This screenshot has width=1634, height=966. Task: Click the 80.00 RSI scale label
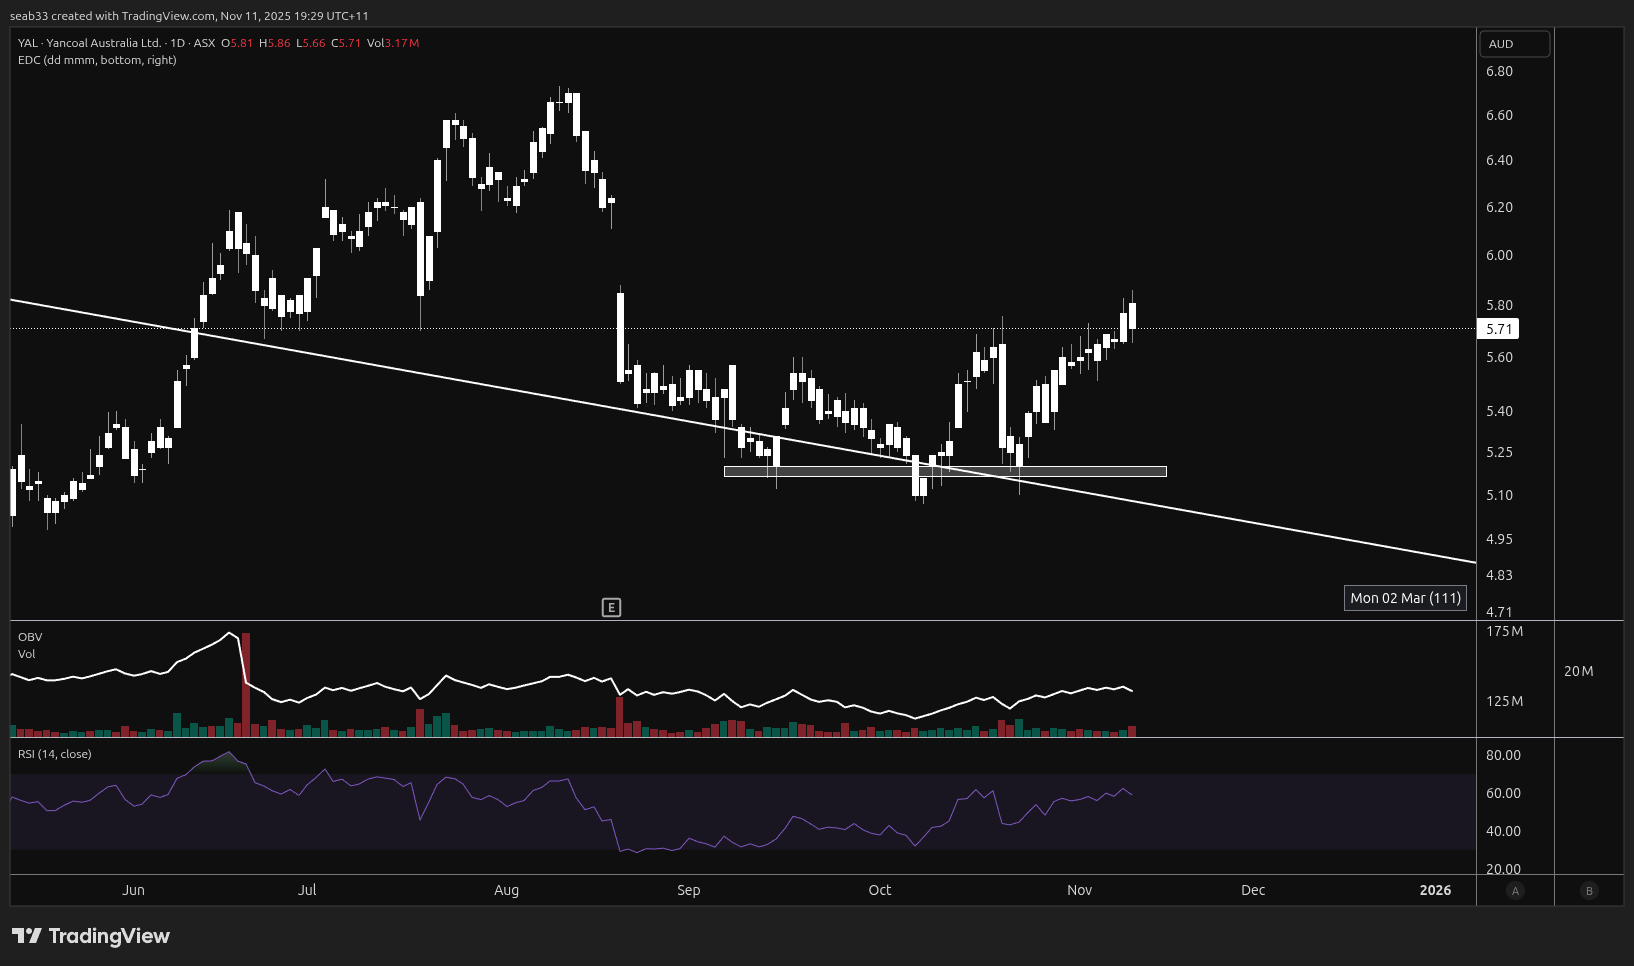point(1502,755)
